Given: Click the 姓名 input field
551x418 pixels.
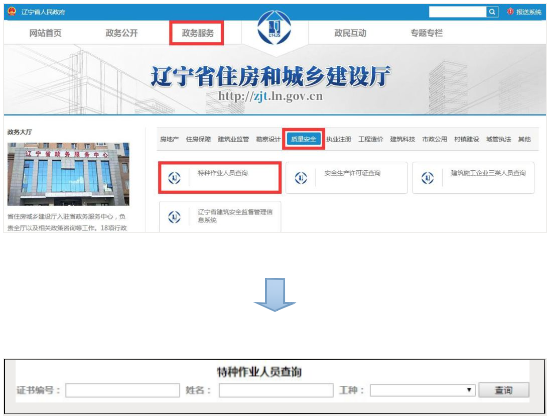Looking at the screenshot, I should tap(276, 390).
